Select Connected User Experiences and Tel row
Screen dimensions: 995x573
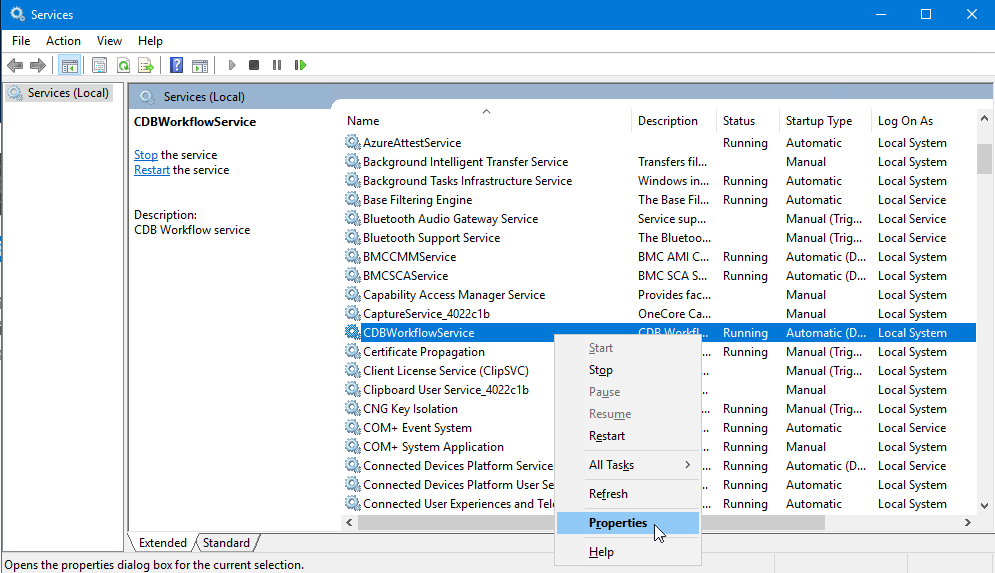(x=660, y=504)
